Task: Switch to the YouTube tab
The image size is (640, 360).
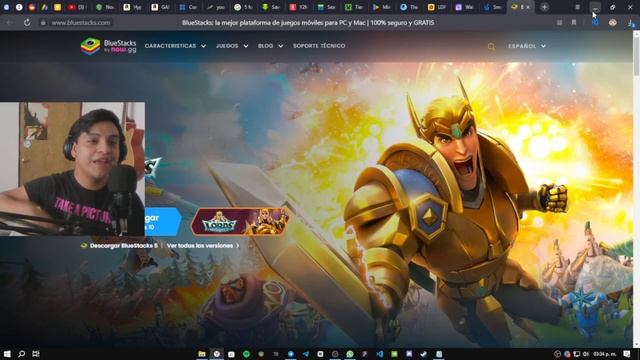Action: click(x=77, y=7)
